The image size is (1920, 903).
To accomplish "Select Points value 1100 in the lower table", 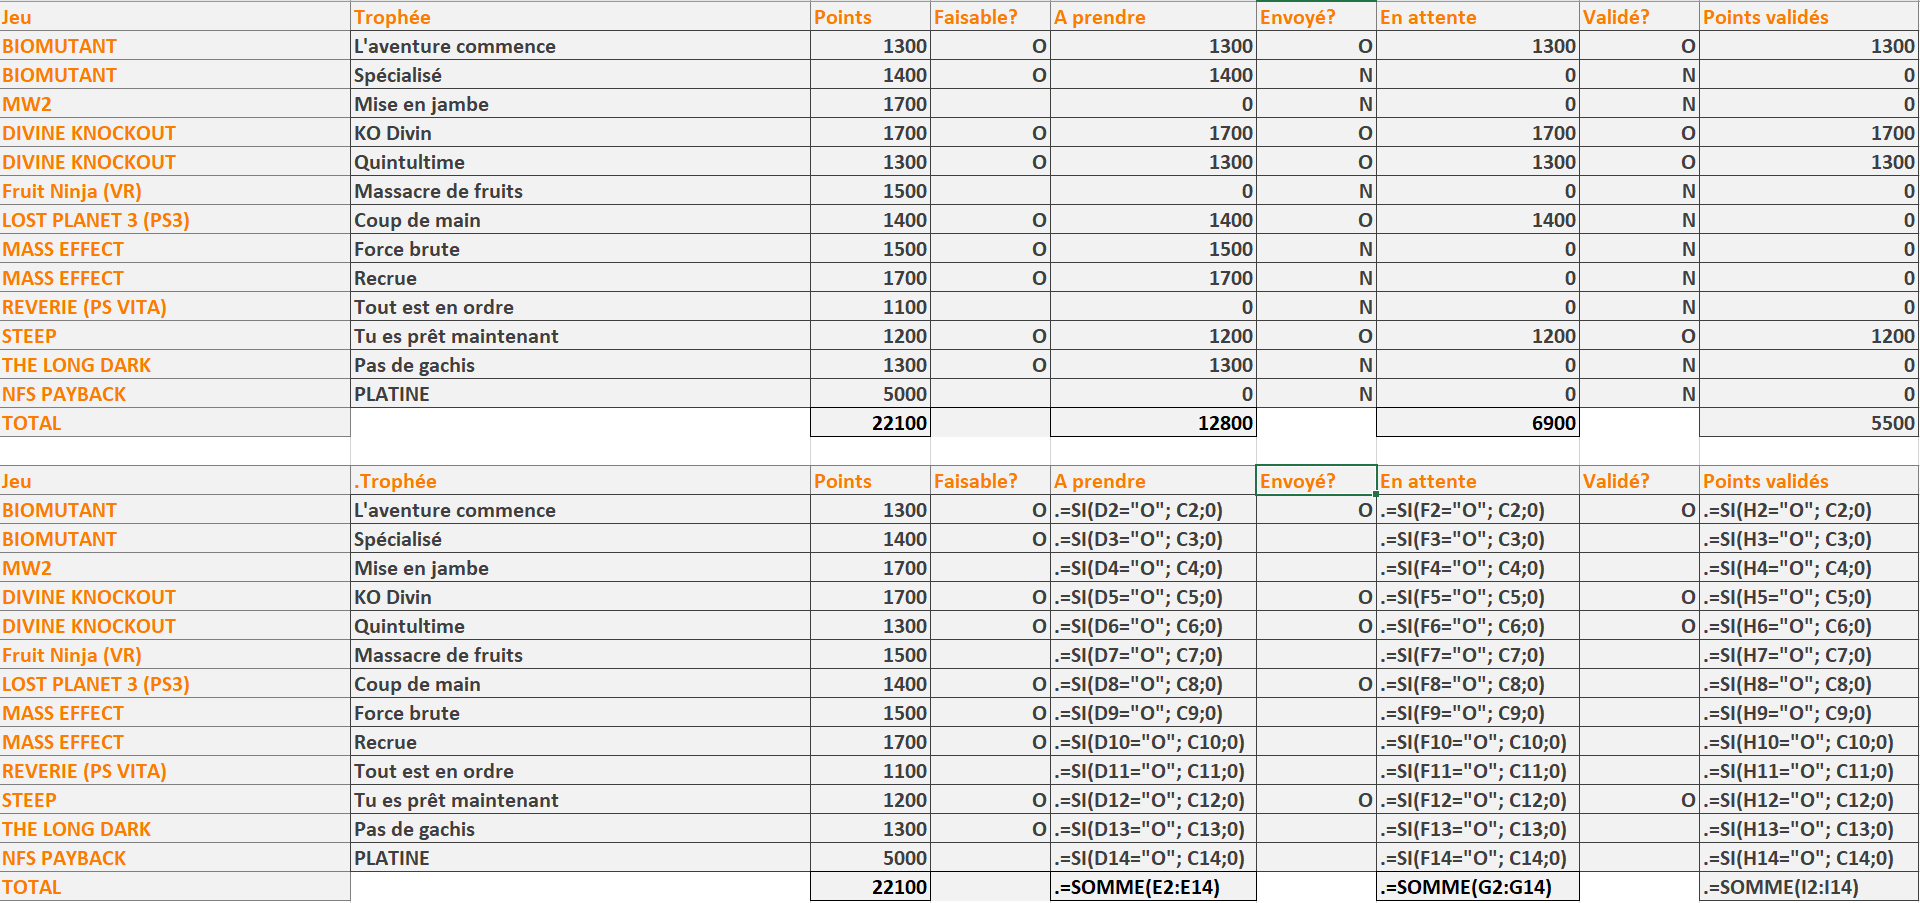I will 870,771.
